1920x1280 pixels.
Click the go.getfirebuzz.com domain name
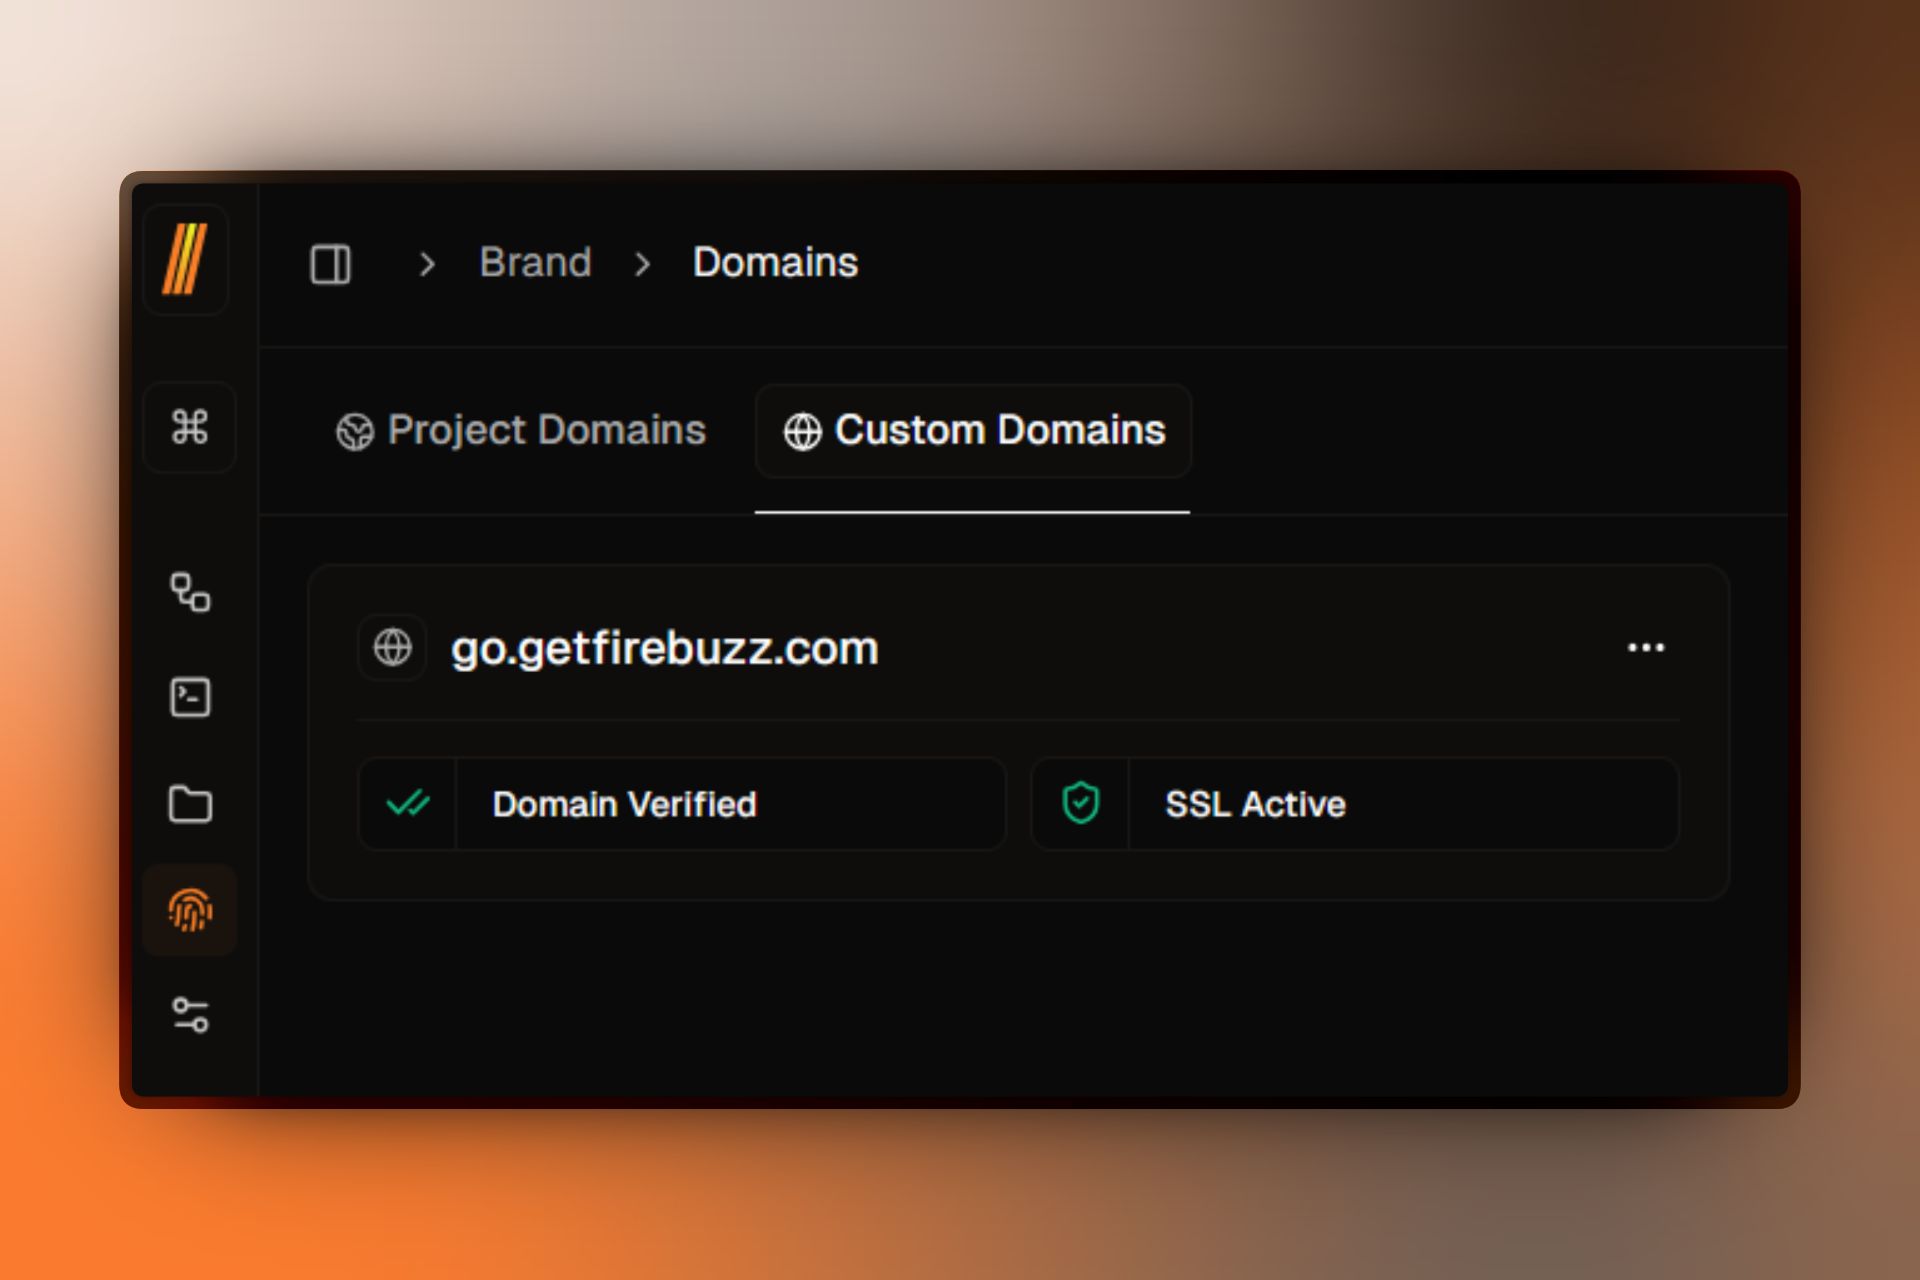[x=665, y=649]
